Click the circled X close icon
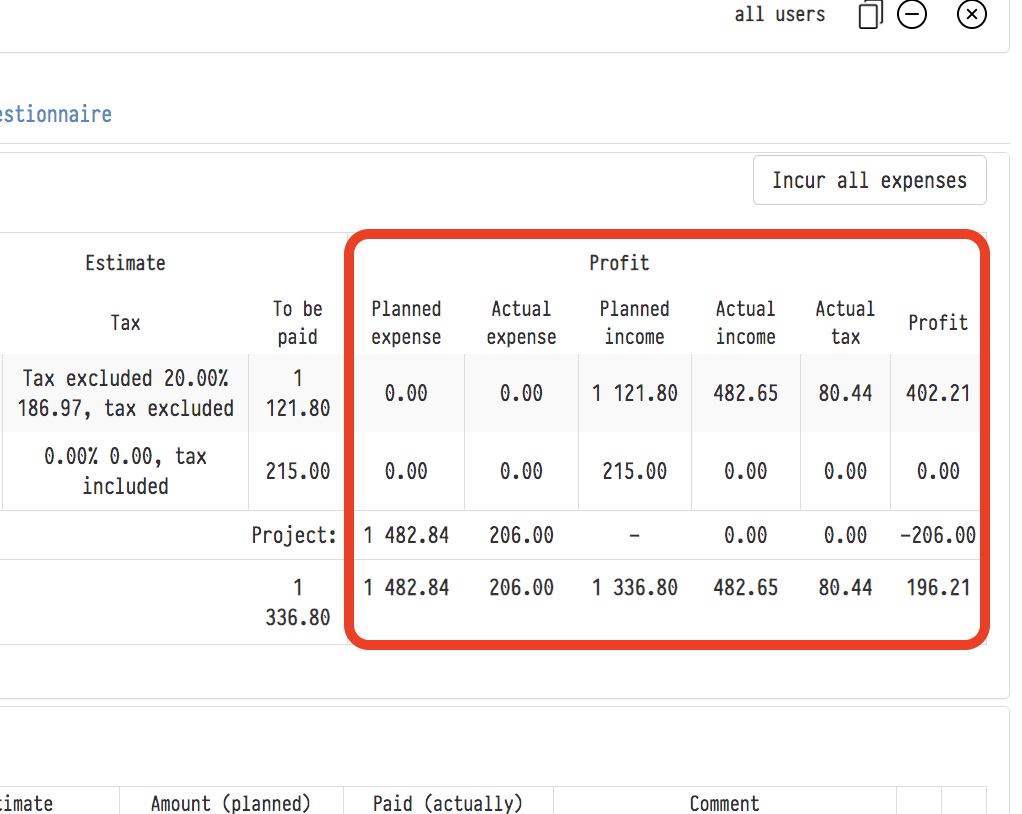Image resolution: width=1022 pixels, height=814 pixels. tap(971, 15)
